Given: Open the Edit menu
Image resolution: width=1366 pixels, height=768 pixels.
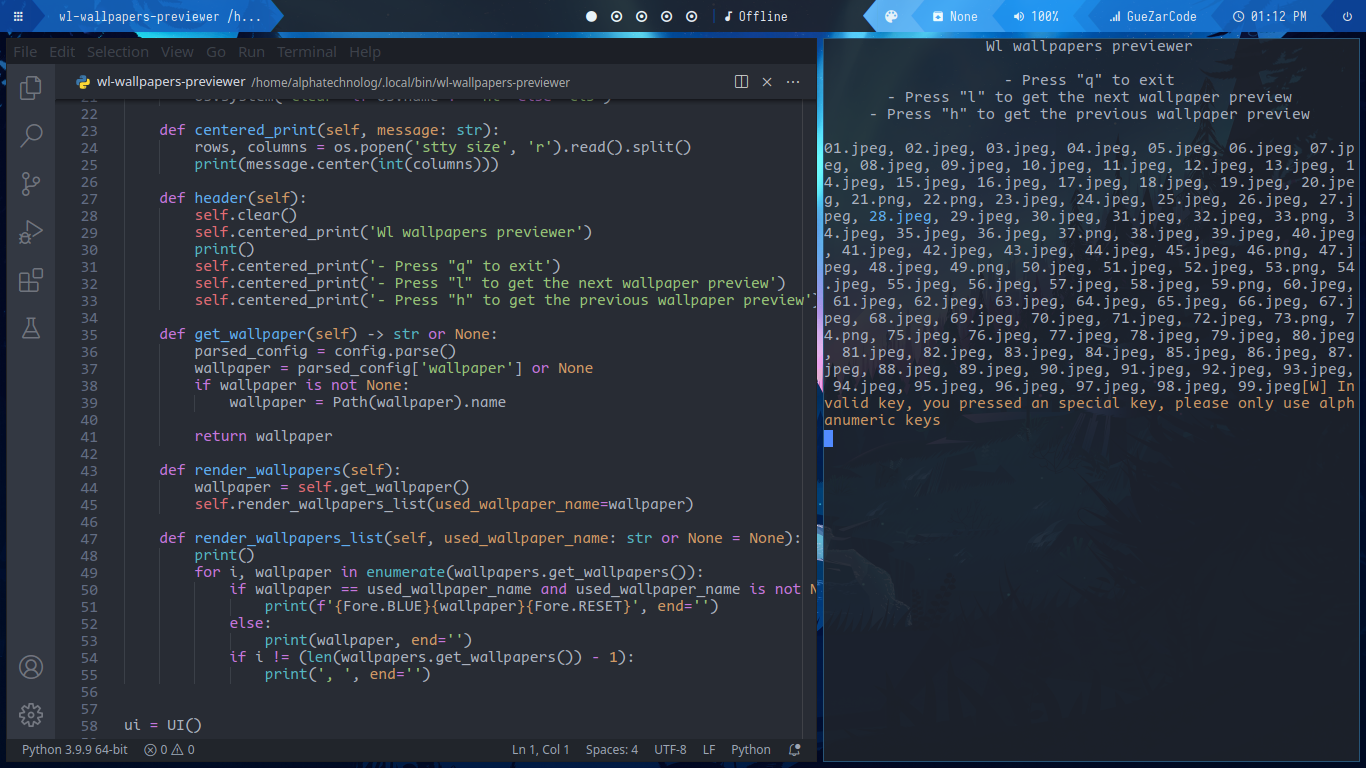Looking at the screenshot, I should tap(62, 52).
